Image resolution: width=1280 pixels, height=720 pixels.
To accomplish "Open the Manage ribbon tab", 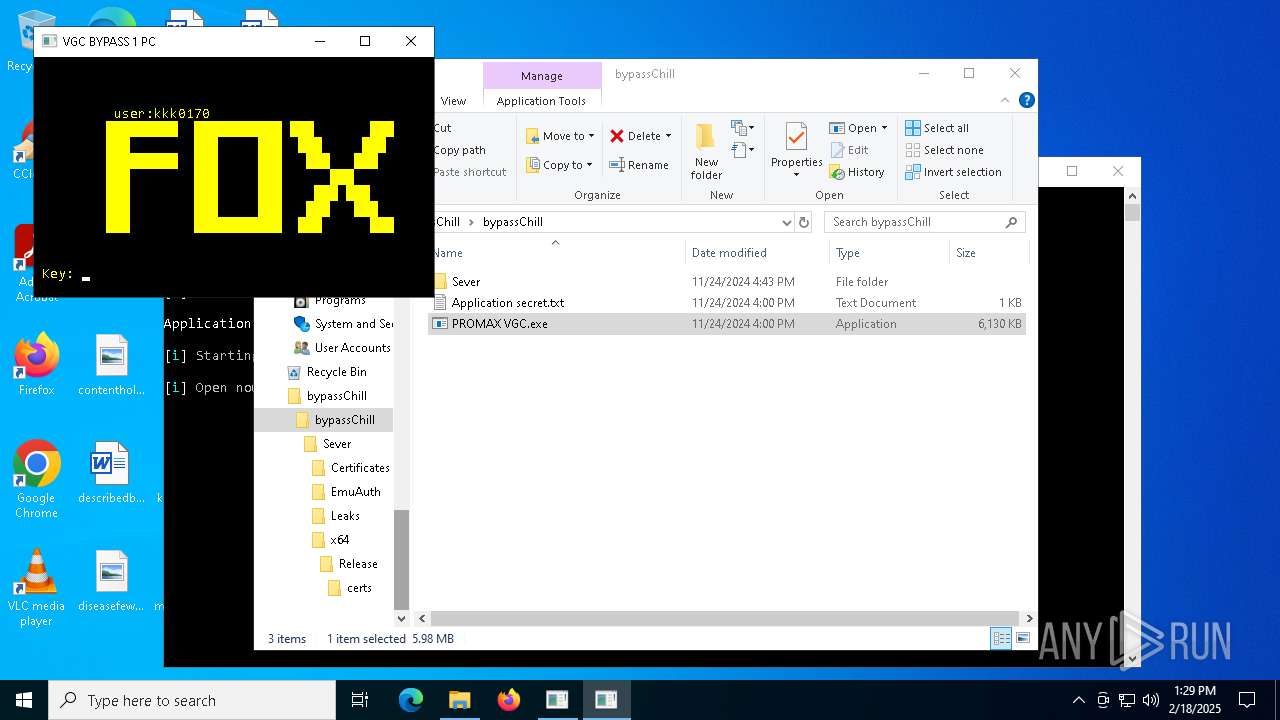I will [541, 76].
